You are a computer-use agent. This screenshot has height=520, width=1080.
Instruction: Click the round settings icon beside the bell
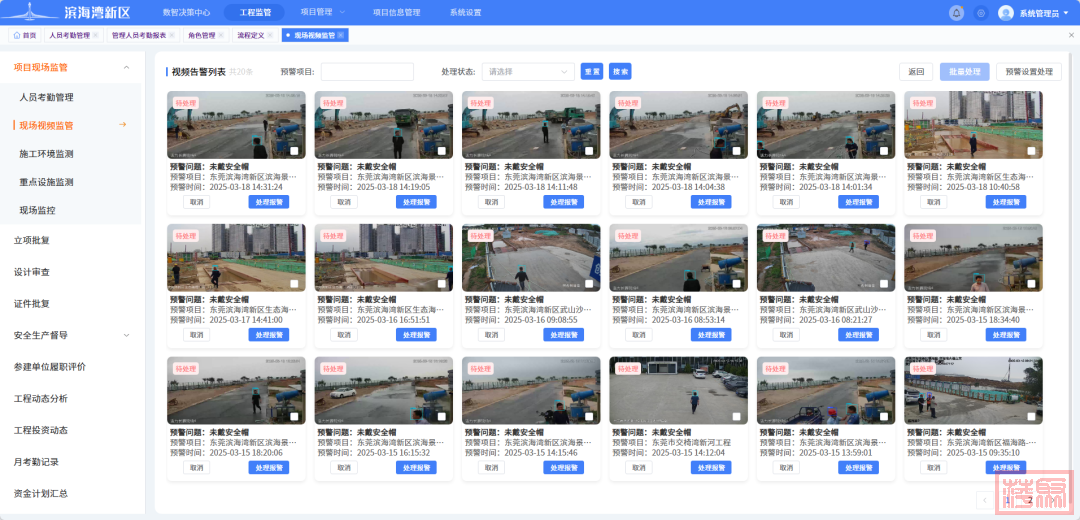[980, 13]
